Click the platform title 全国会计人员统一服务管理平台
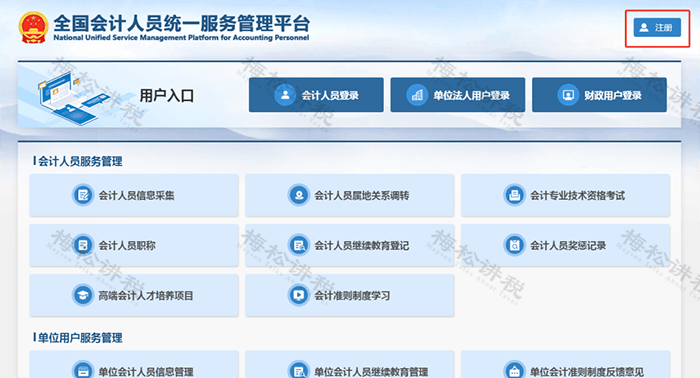This screenshot has width=700, height=378. point(181,23)
